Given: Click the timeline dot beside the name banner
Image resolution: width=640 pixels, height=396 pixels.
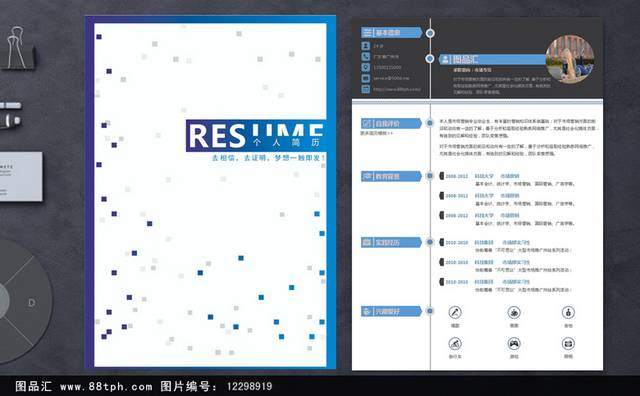Looking at the screenshot, I should click(429, 59).
